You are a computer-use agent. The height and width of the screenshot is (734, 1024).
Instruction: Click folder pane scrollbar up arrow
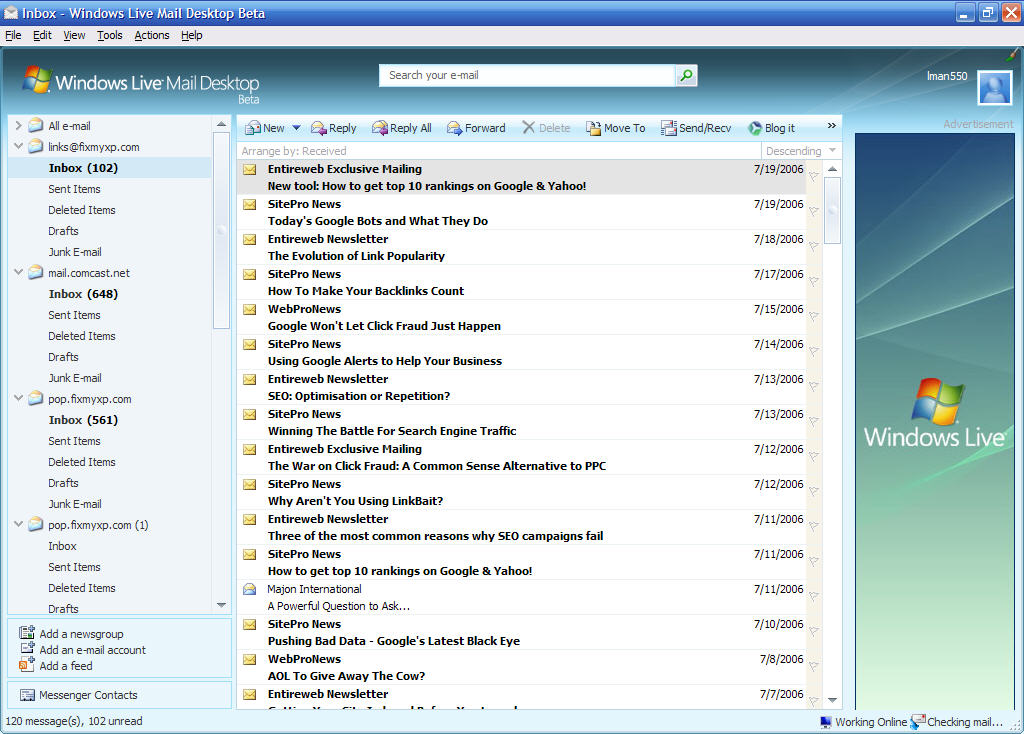coord(221,124)
